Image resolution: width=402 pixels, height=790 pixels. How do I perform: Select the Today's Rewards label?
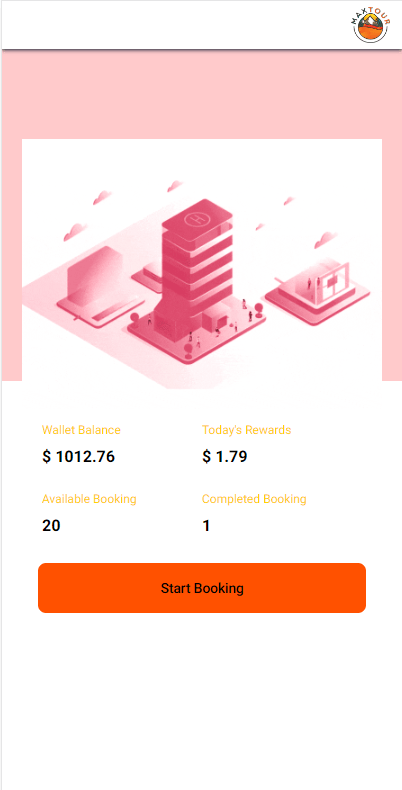pos(246,430)
